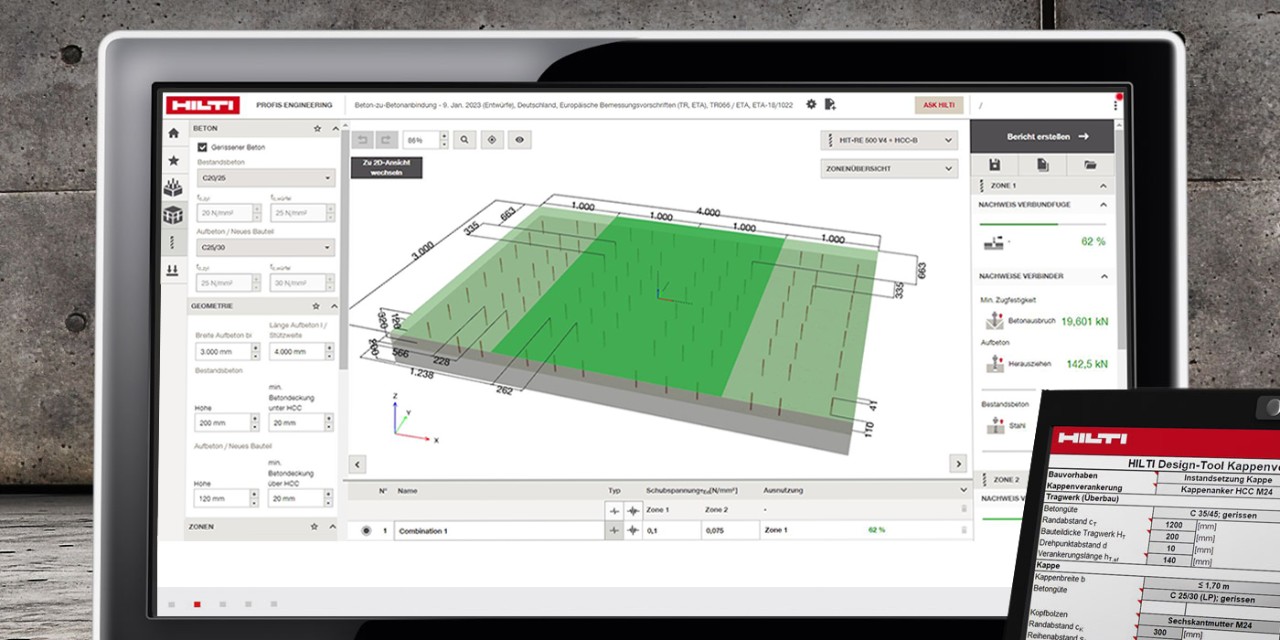The width and height of the screenshot is (1280, 640).
Task: Click the save diskette icon
Action: (x=994, y=164)
